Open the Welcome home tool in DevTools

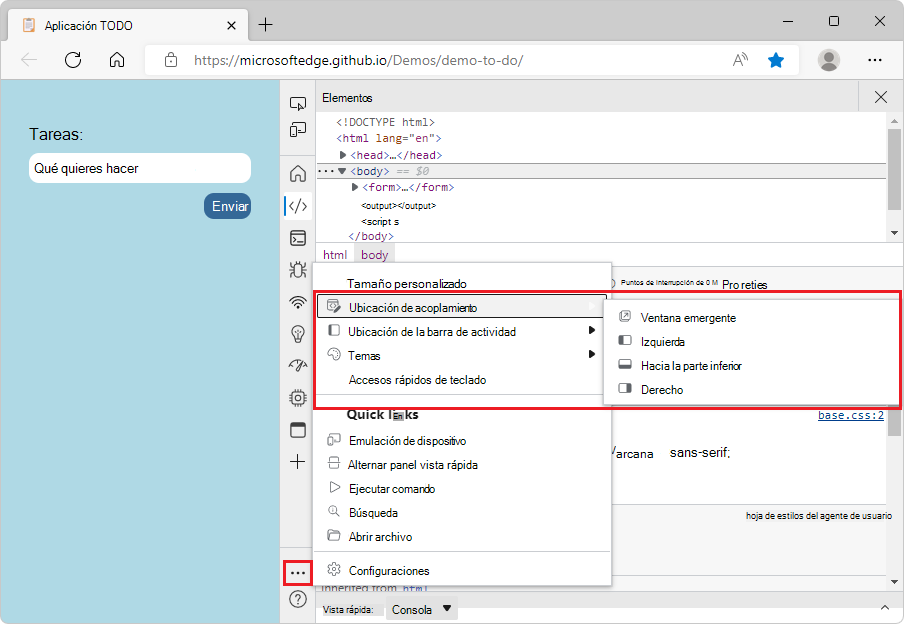tap(297, 173)
